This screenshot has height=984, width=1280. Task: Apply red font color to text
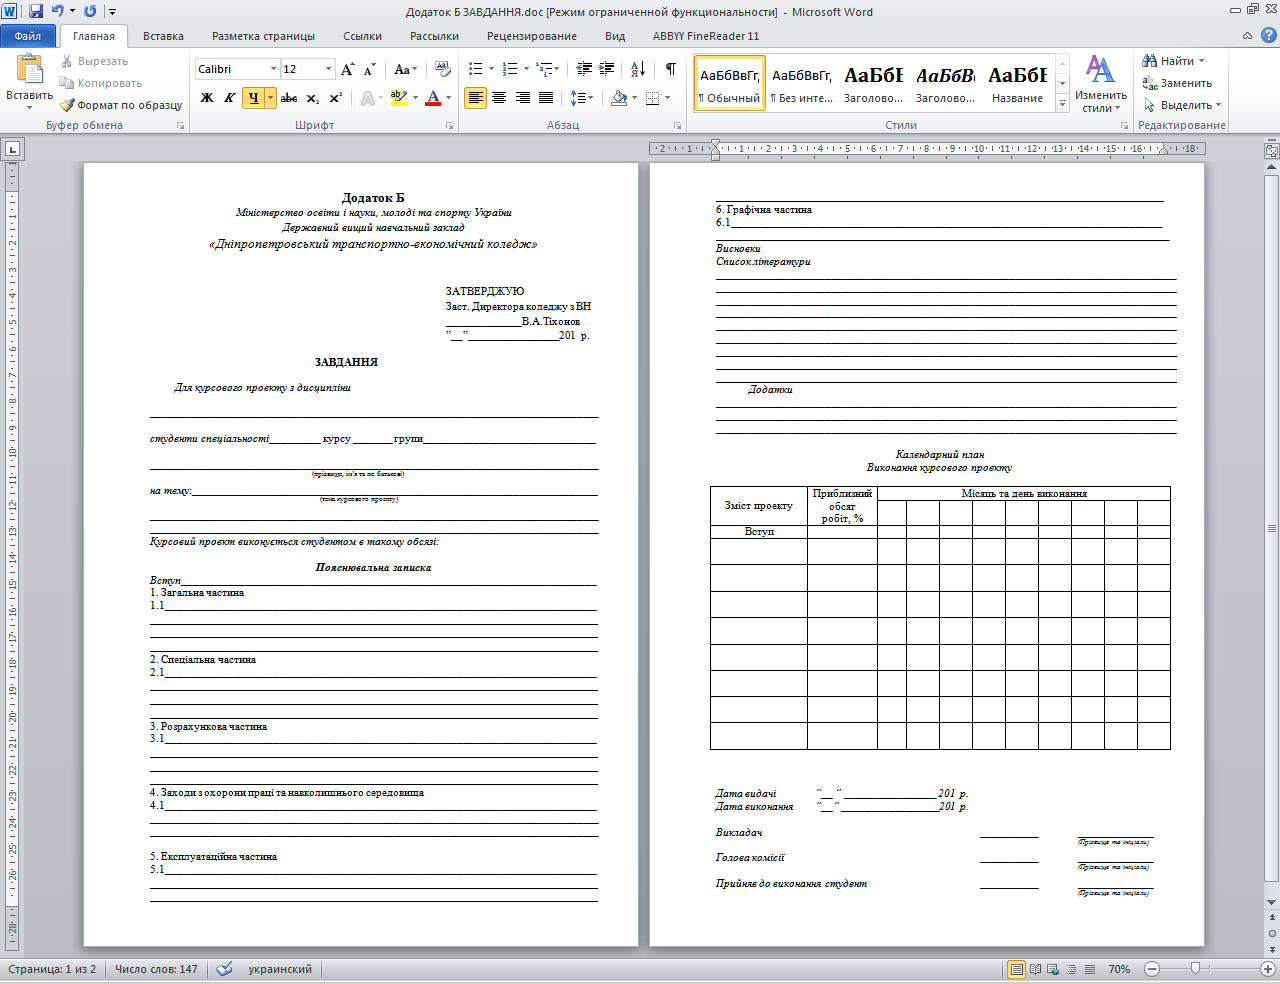433,98
